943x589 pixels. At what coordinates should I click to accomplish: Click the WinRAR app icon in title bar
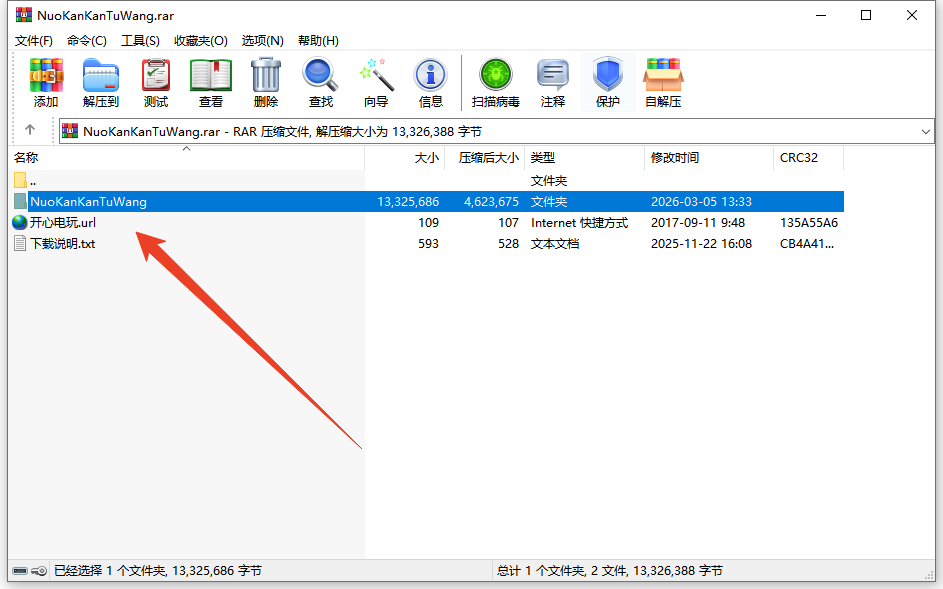pos(23,15)
